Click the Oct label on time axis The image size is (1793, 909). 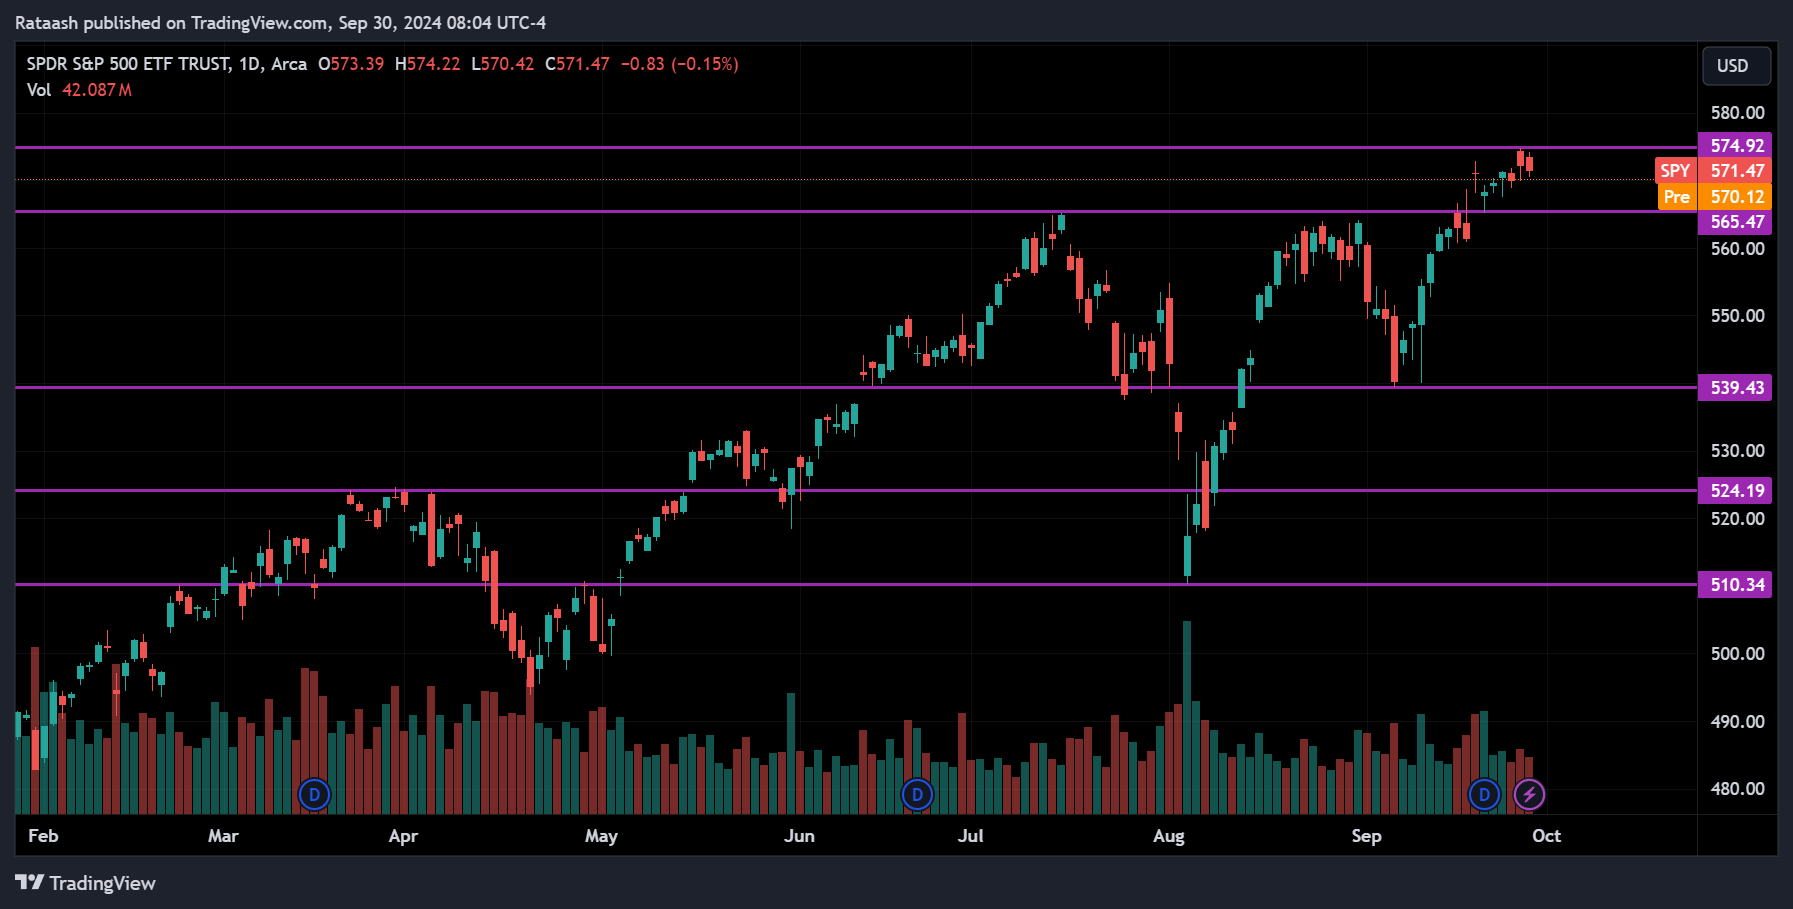(x=1547, y=836)
